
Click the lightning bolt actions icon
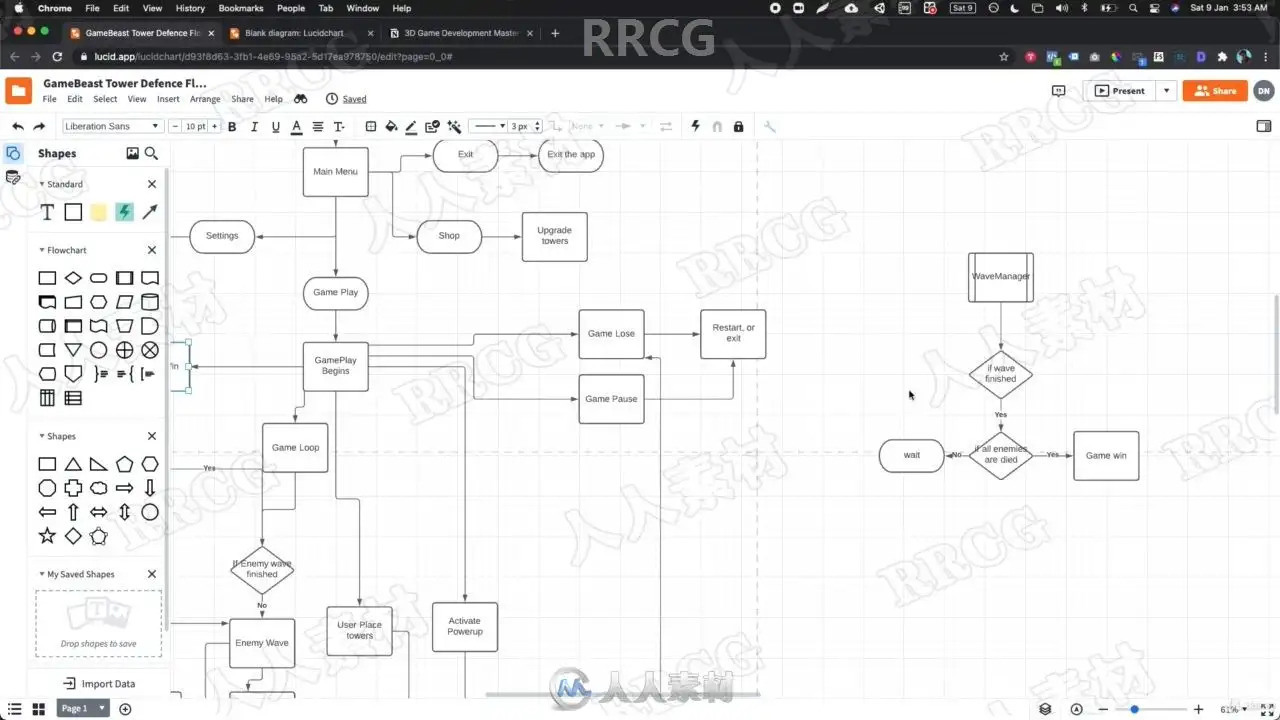pyautogui.click(x=696, y=127)
